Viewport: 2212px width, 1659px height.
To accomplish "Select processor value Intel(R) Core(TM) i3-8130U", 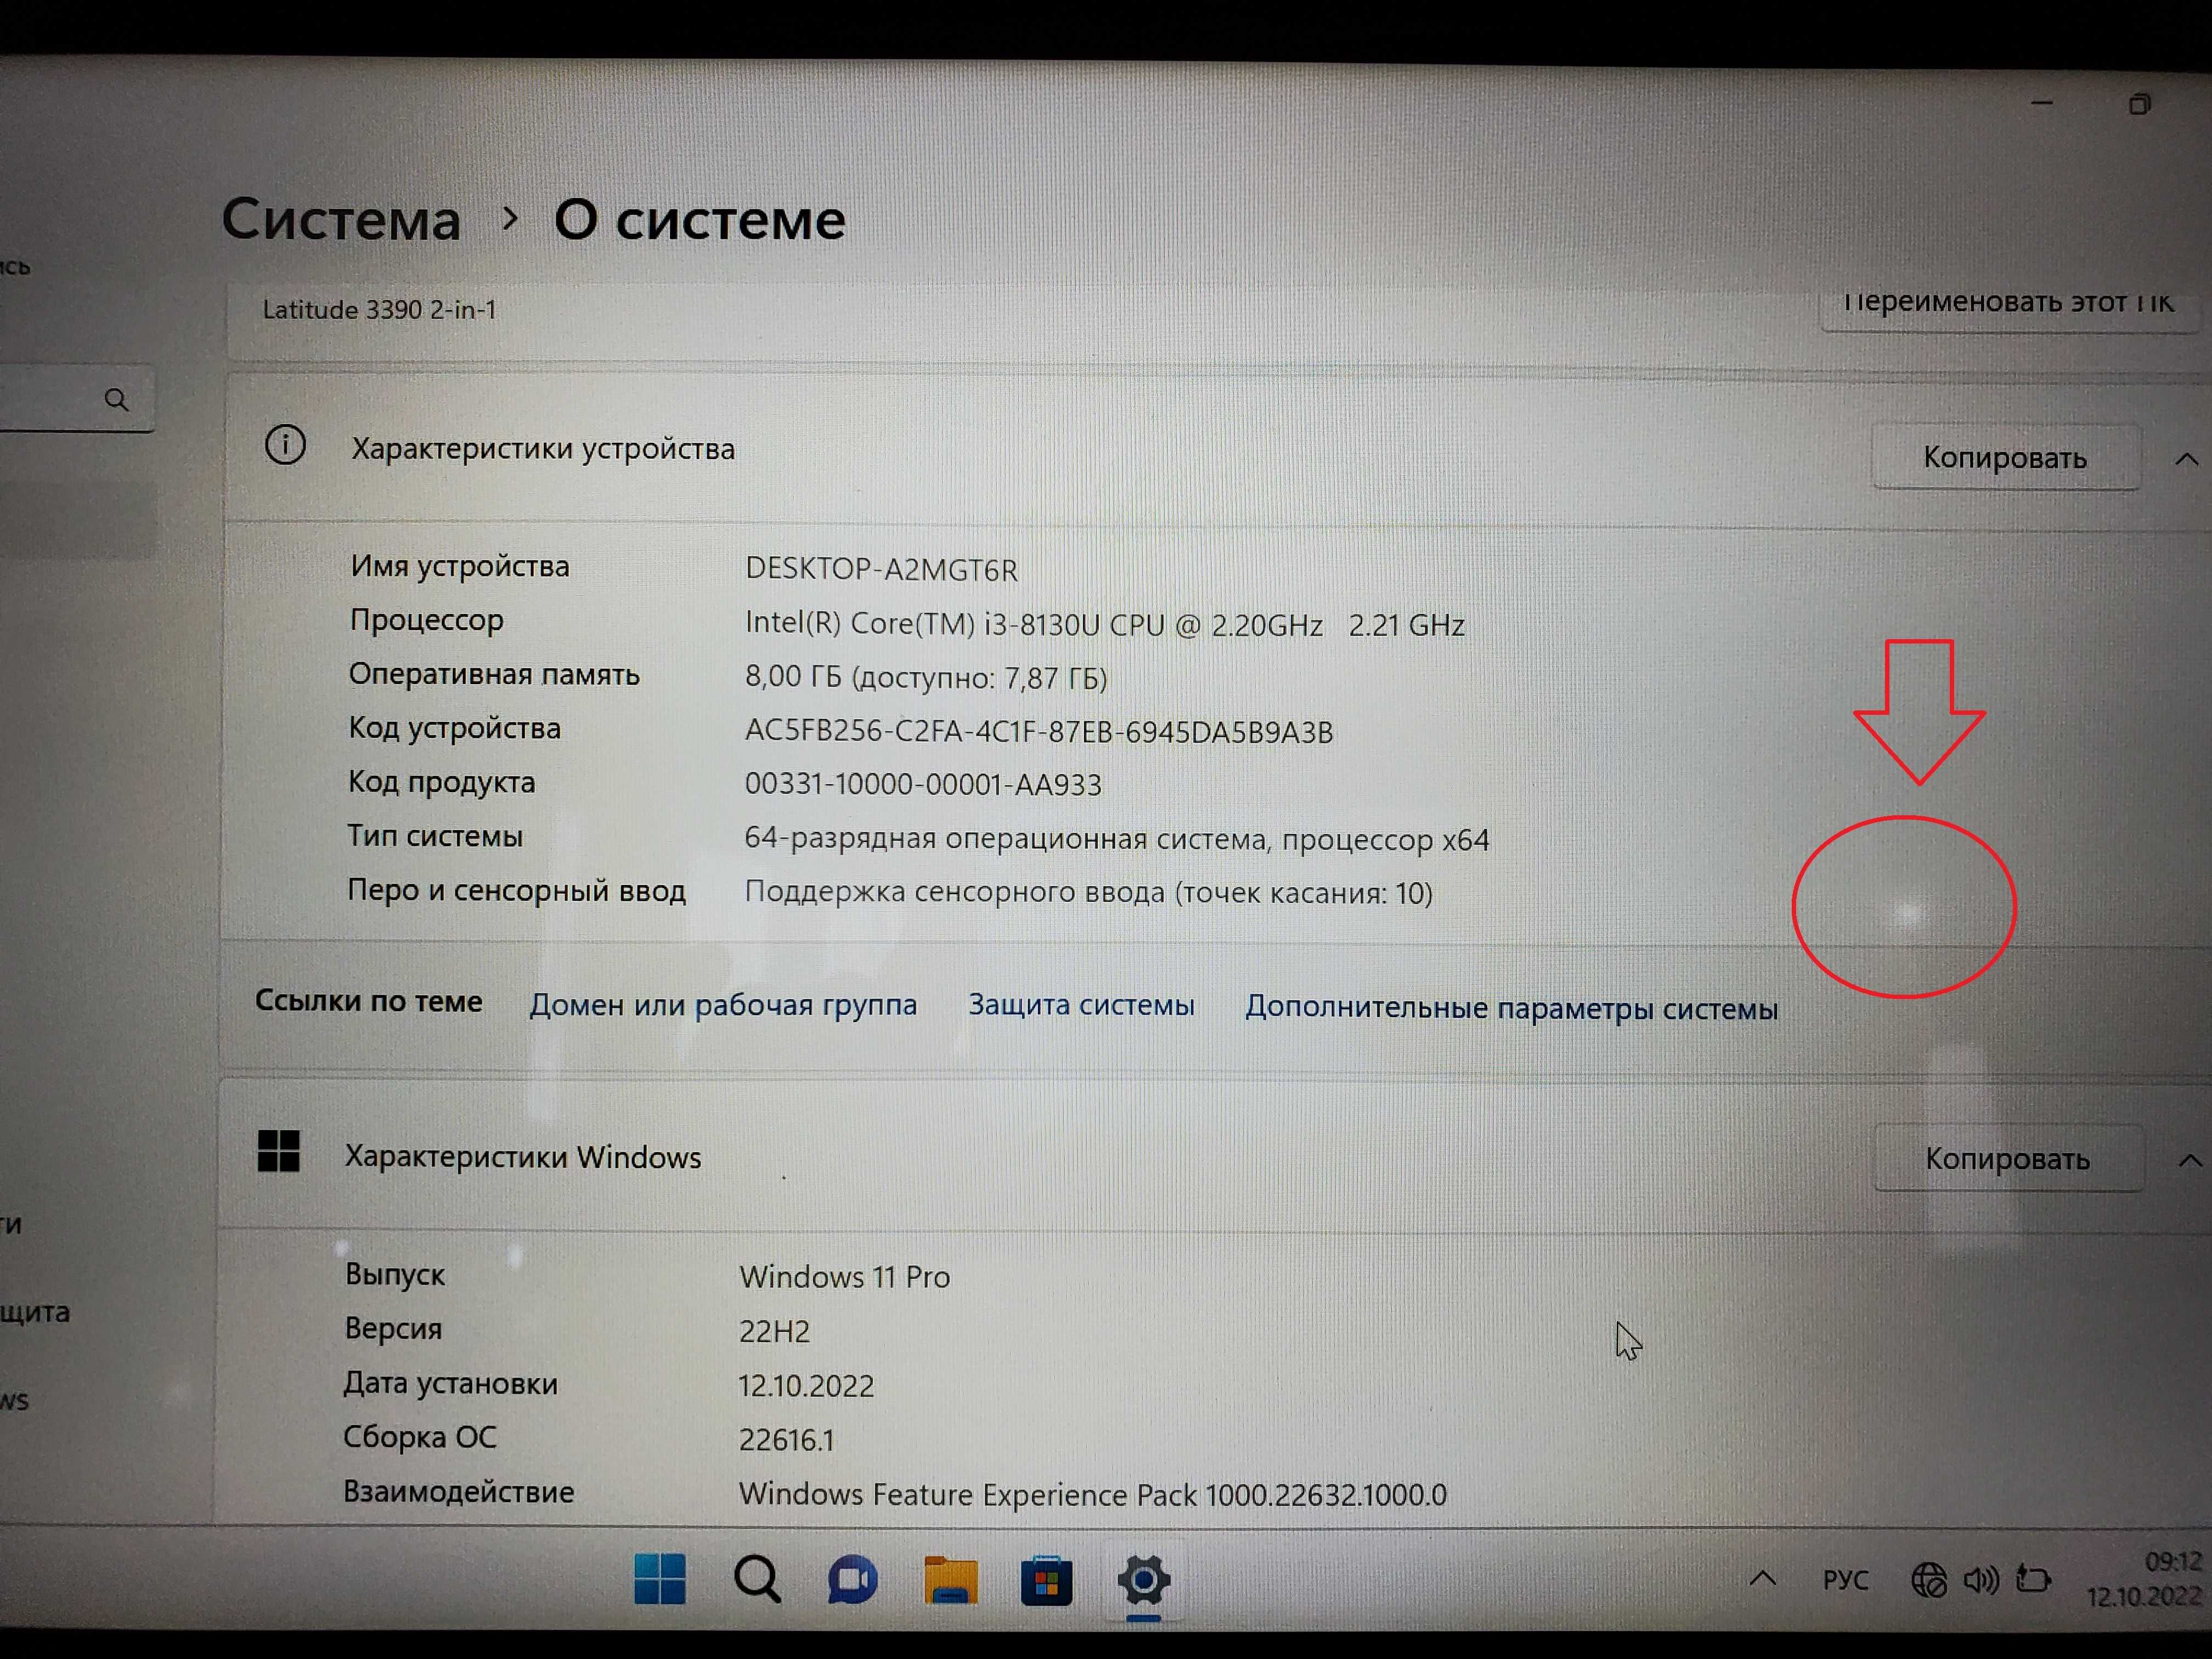I will click(x=1104, y=624).
